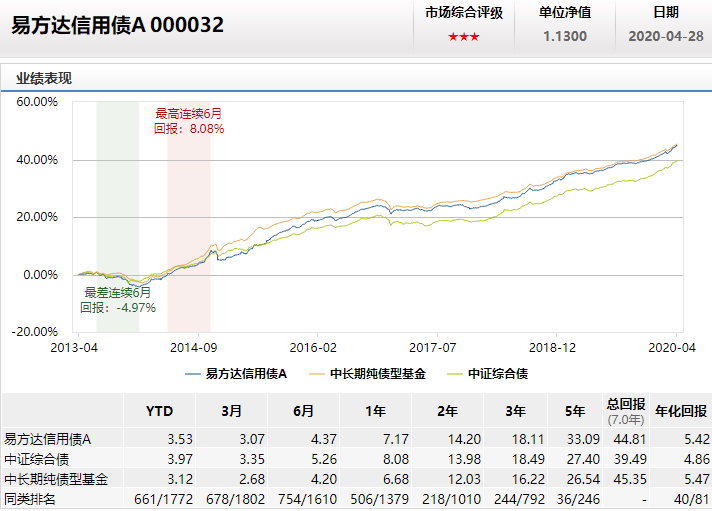Click the 中证综合债 6月 value 5.26
Screen dimensions: 712x511
pyautogui.click(x=324, y=459)
